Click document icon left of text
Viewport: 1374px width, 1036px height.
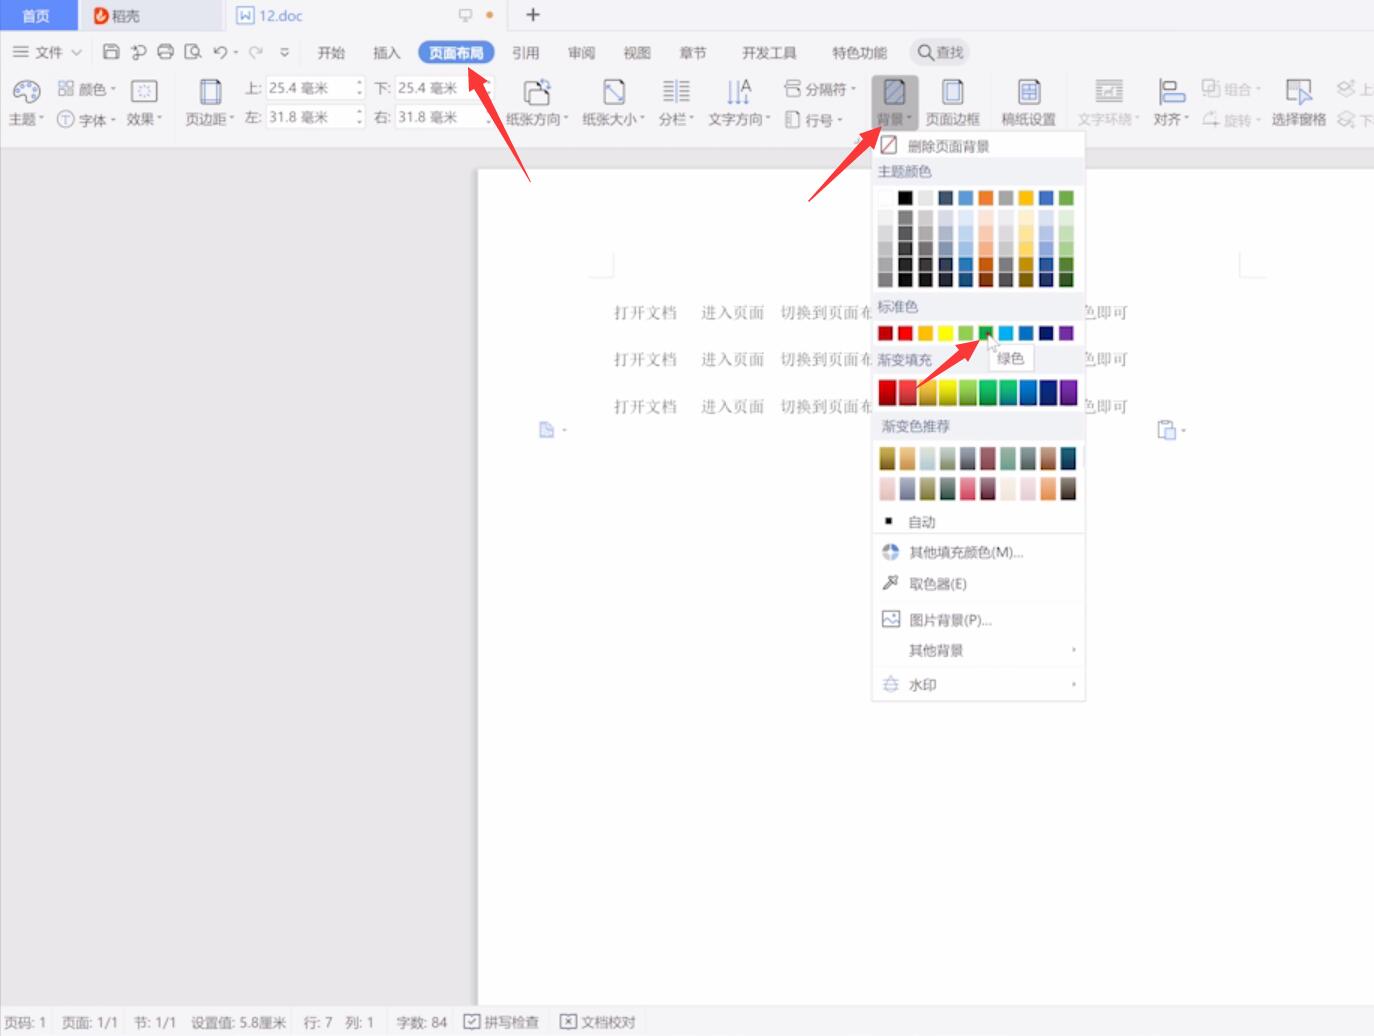[546, 430]
